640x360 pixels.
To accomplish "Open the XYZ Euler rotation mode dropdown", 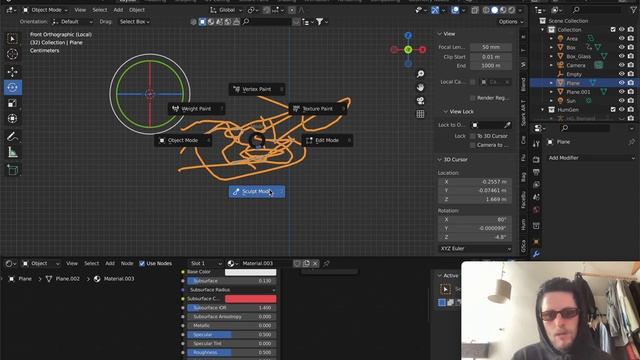I will click(x=475, y=248).
